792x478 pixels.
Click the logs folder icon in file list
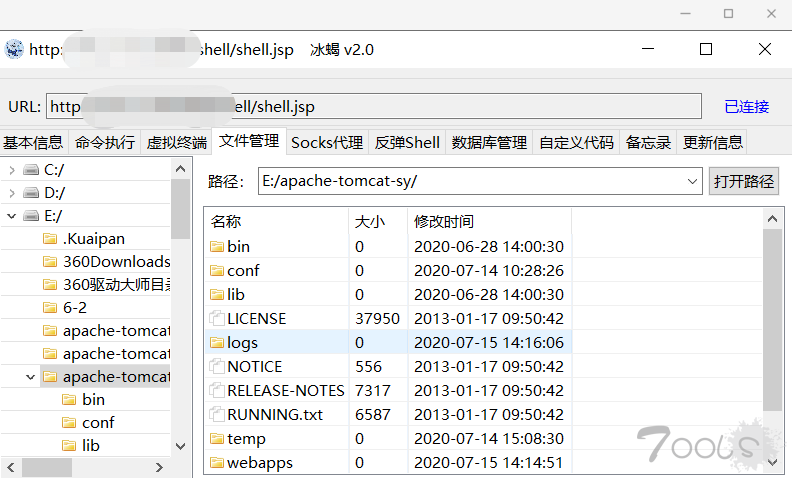click(217, 343)
